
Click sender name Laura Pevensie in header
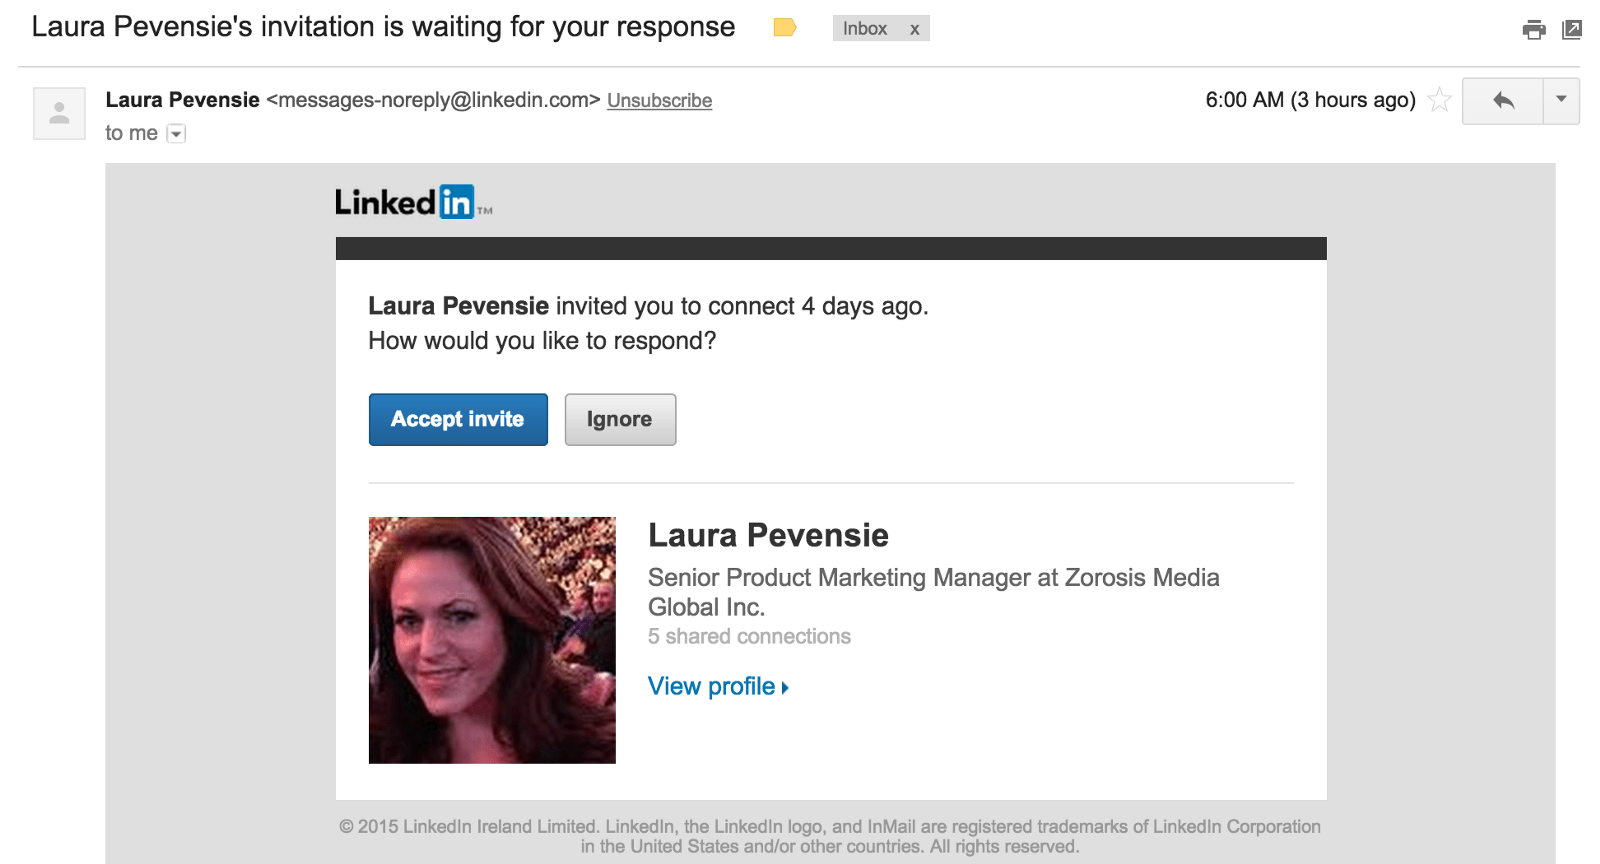pyautogui.click(x=183, y=100)
